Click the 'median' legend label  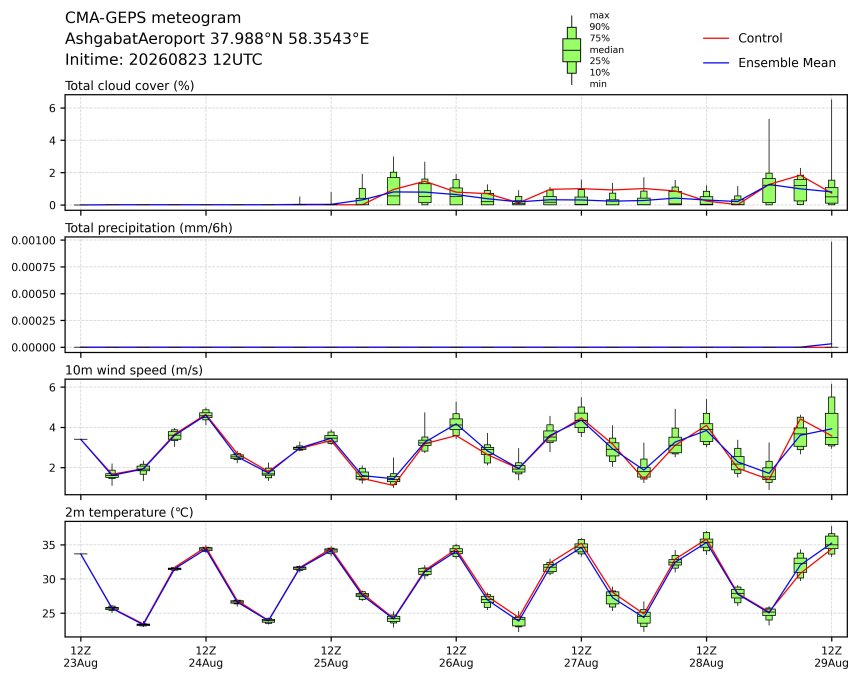pyautogui.click(x=607, y=50)
